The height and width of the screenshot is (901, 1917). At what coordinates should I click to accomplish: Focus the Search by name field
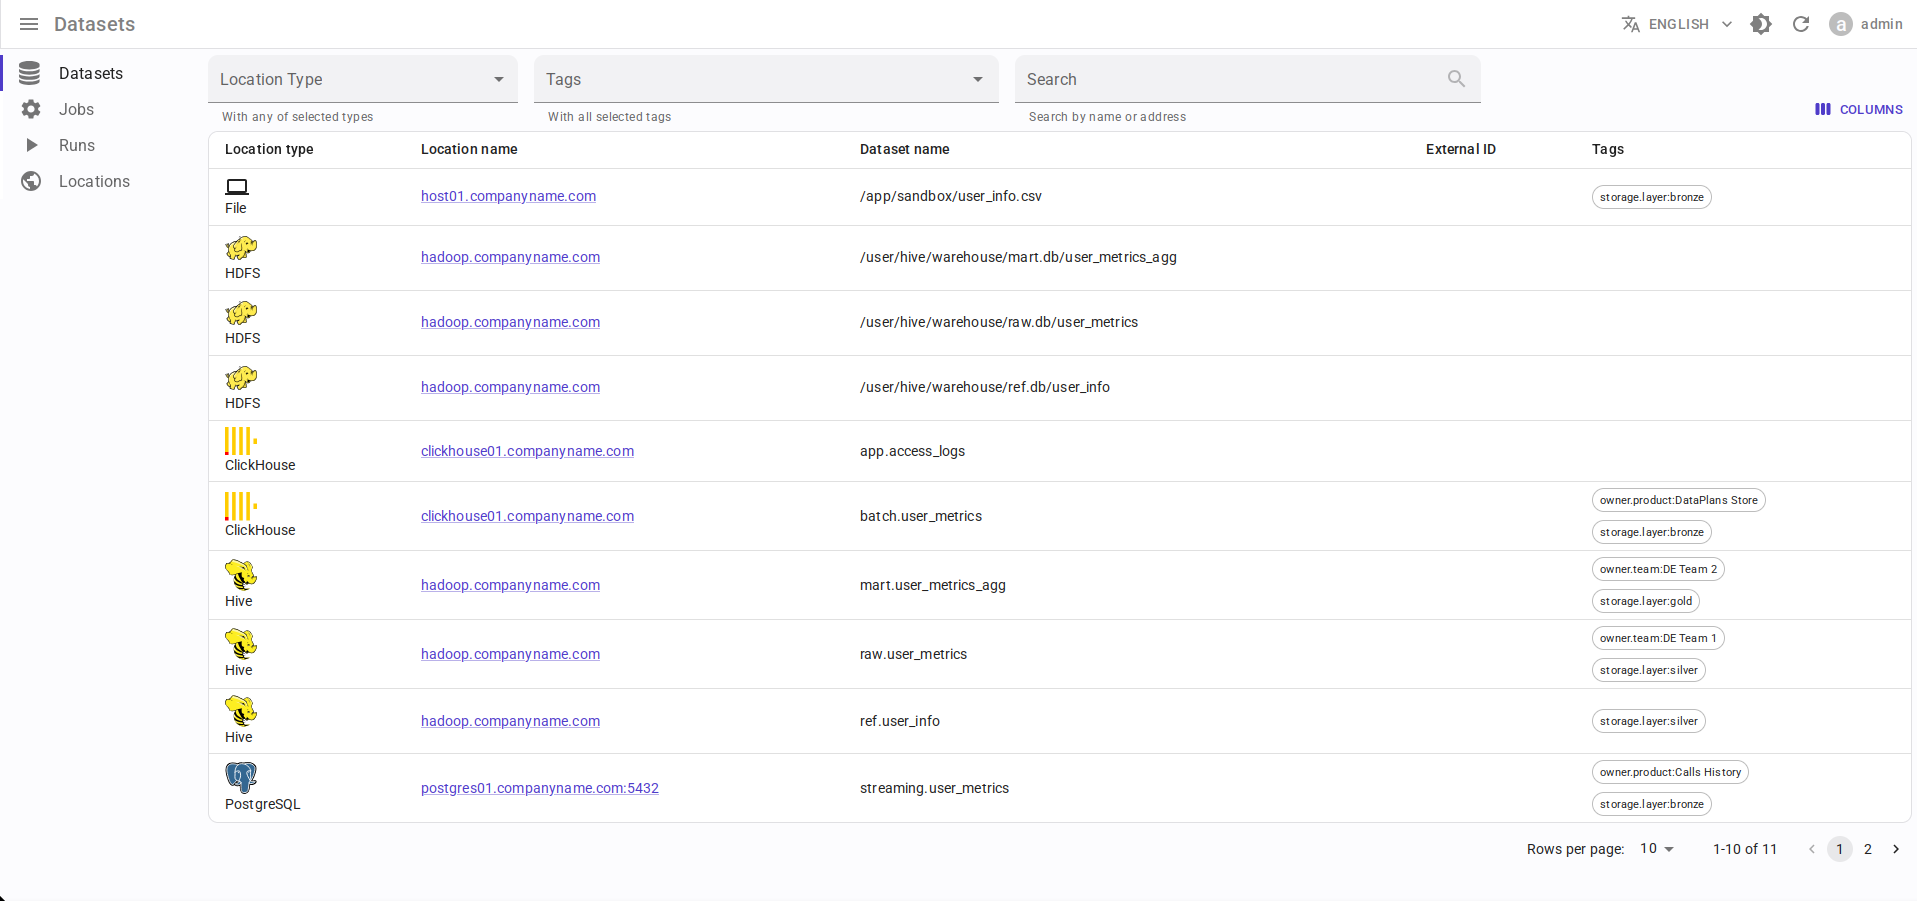point(1248,79)
